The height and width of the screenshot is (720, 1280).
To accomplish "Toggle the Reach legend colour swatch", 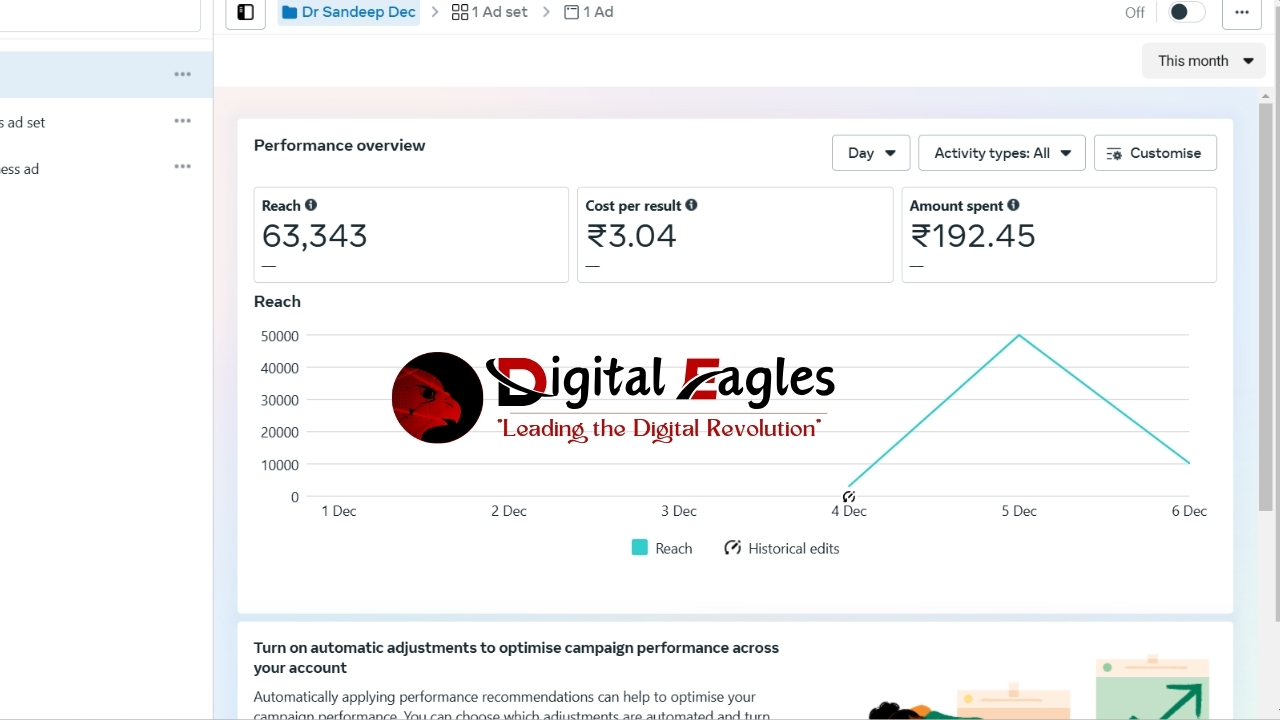I will (640, 548).
